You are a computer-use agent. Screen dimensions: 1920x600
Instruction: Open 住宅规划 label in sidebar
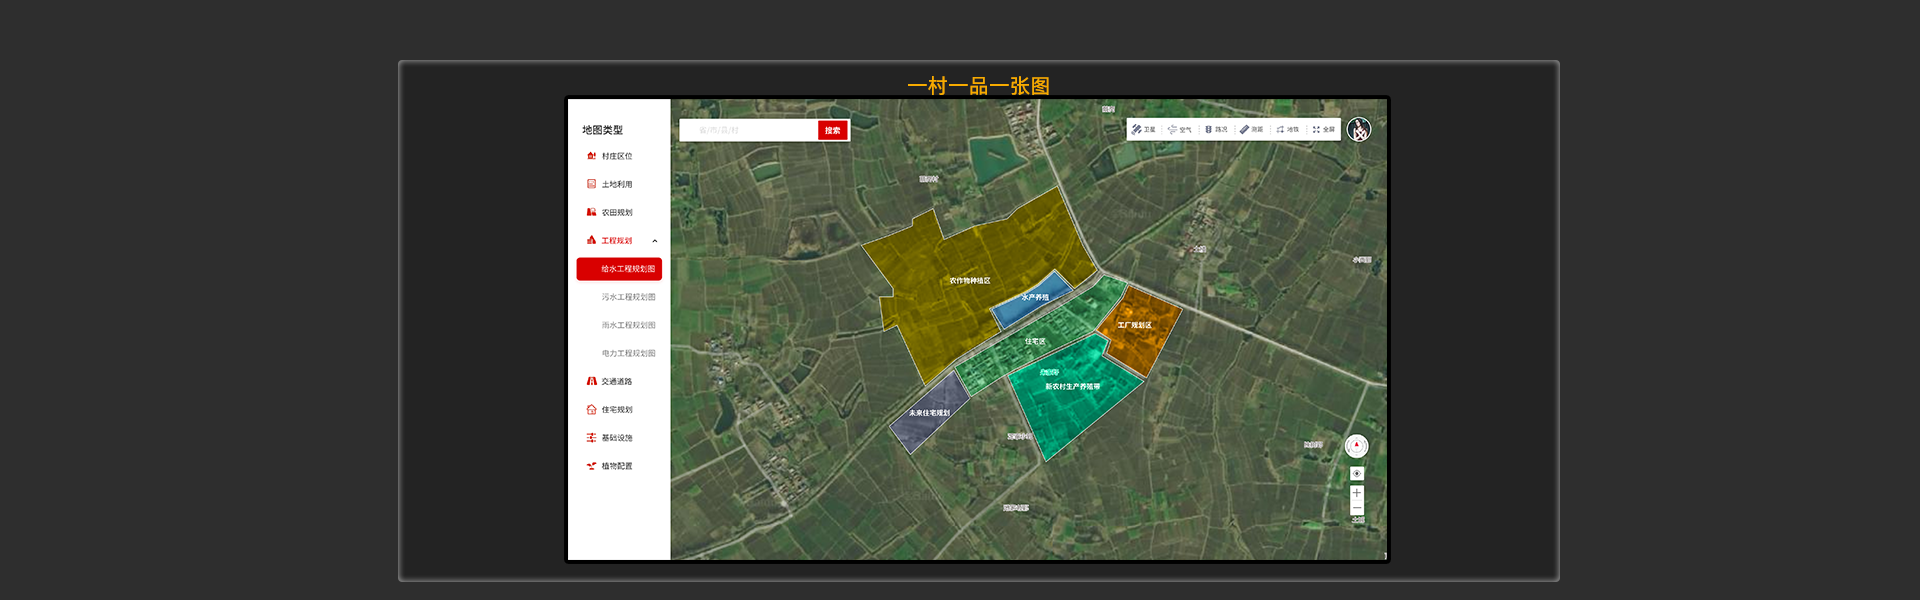[617, 409]
